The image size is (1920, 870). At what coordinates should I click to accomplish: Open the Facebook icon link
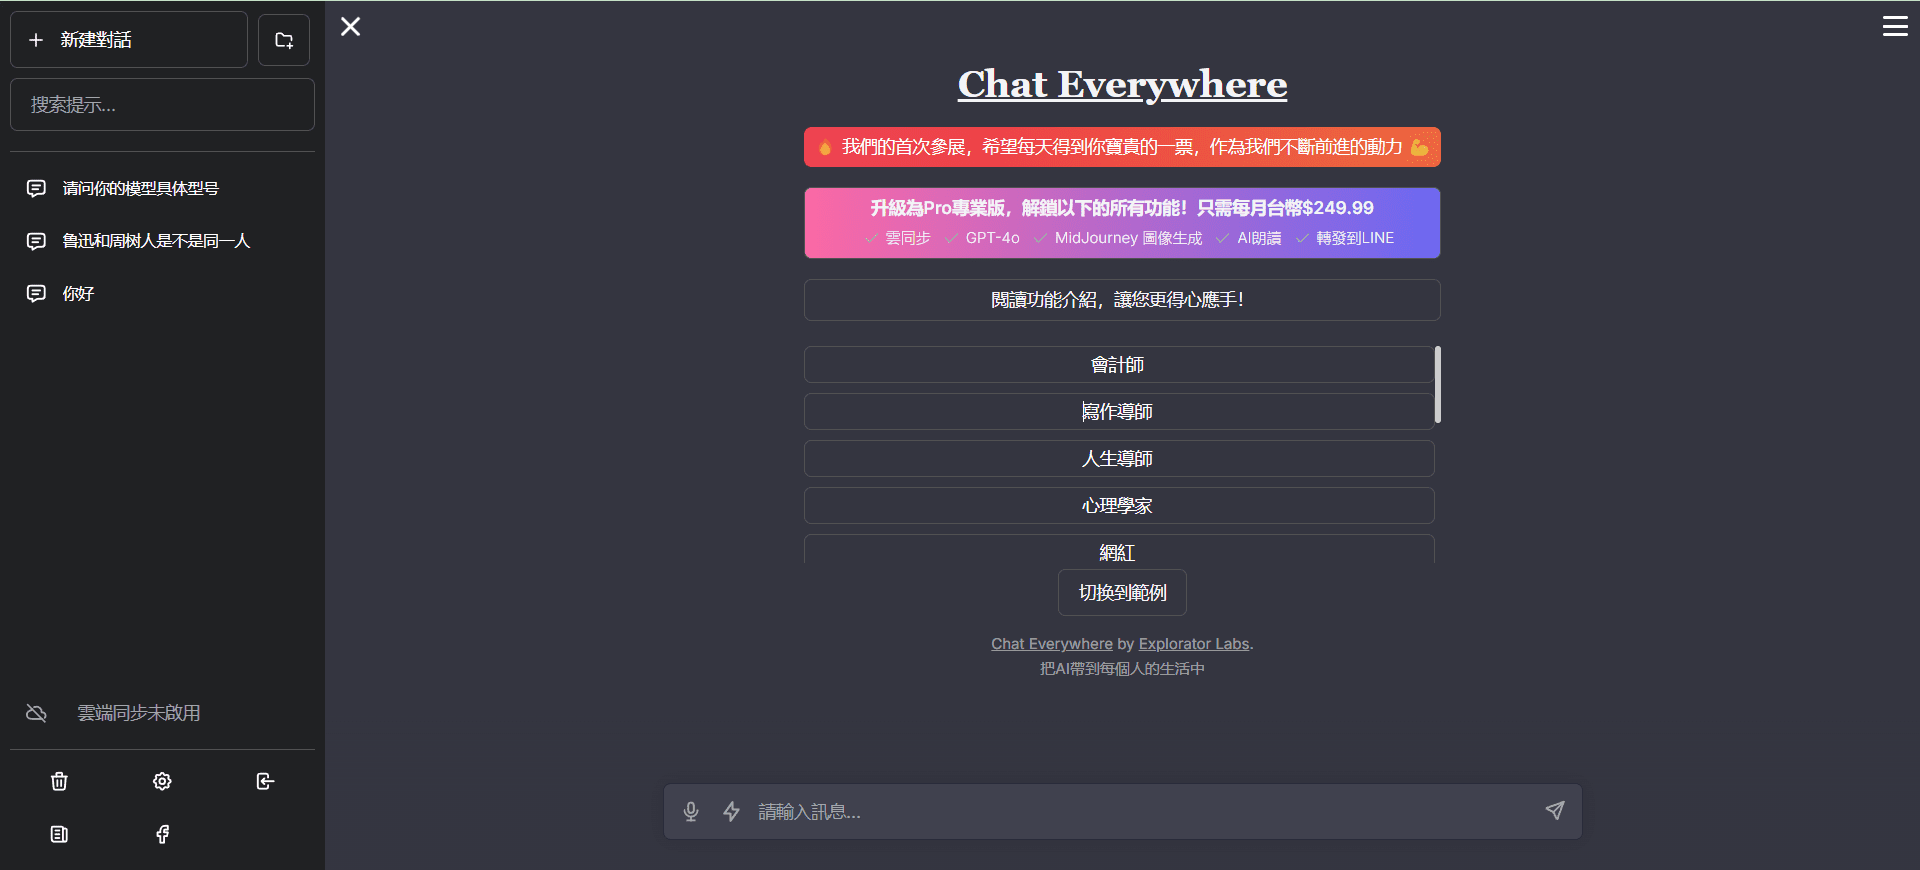click(x=162, y=834)
